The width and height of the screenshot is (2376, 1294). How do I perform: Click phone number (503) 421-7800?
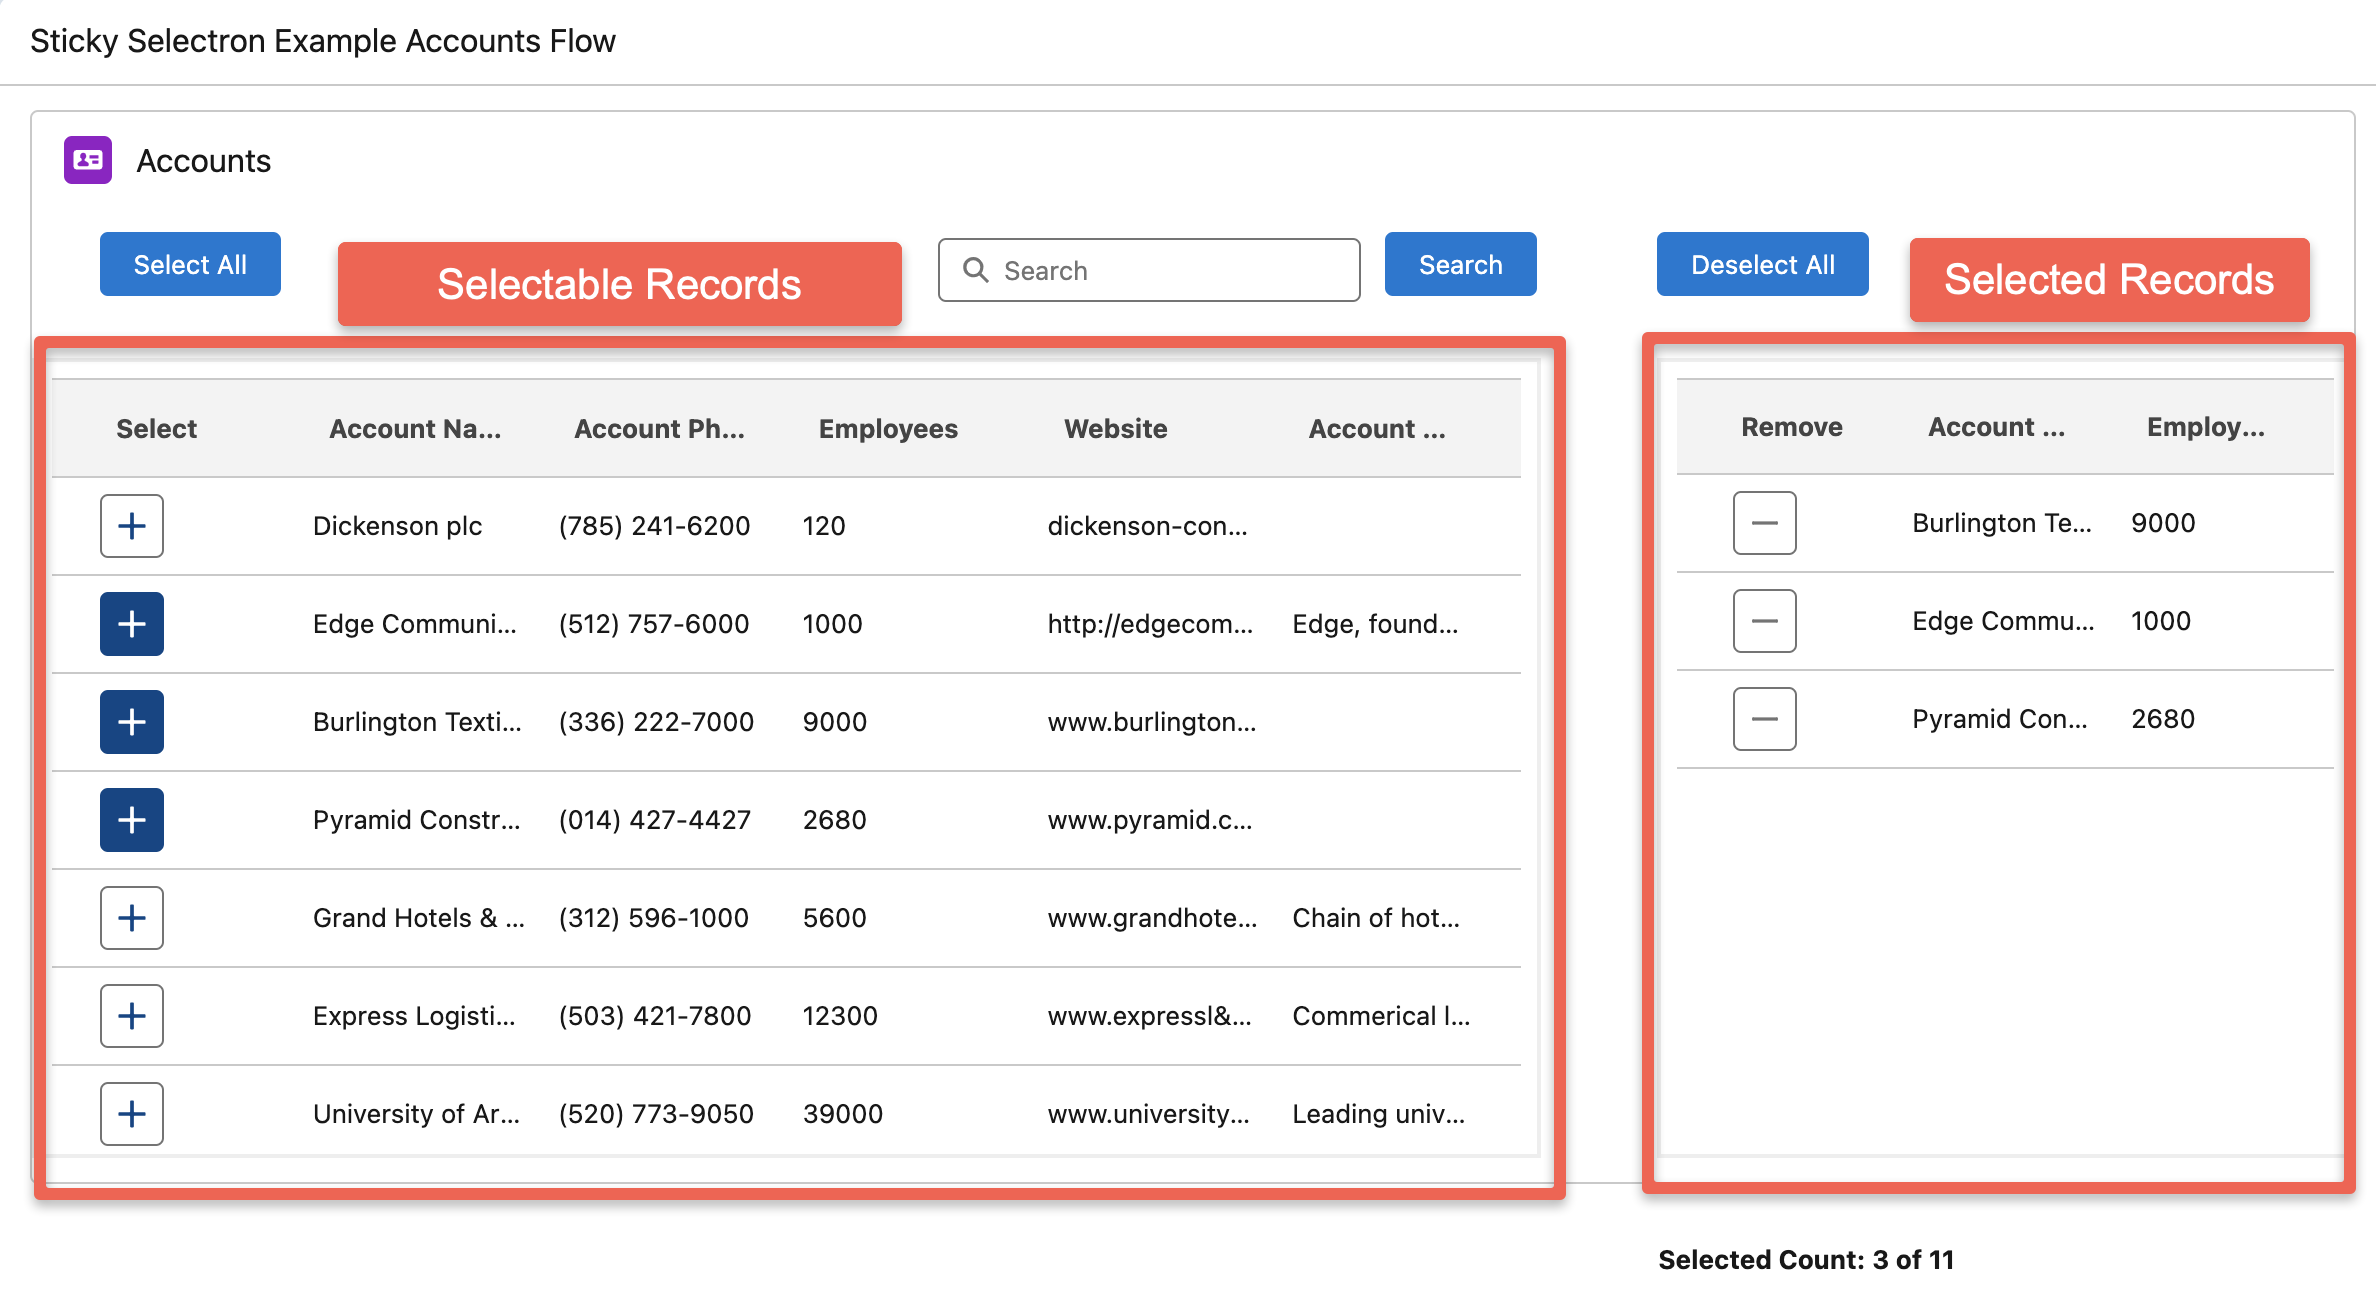coord(655,1016)
